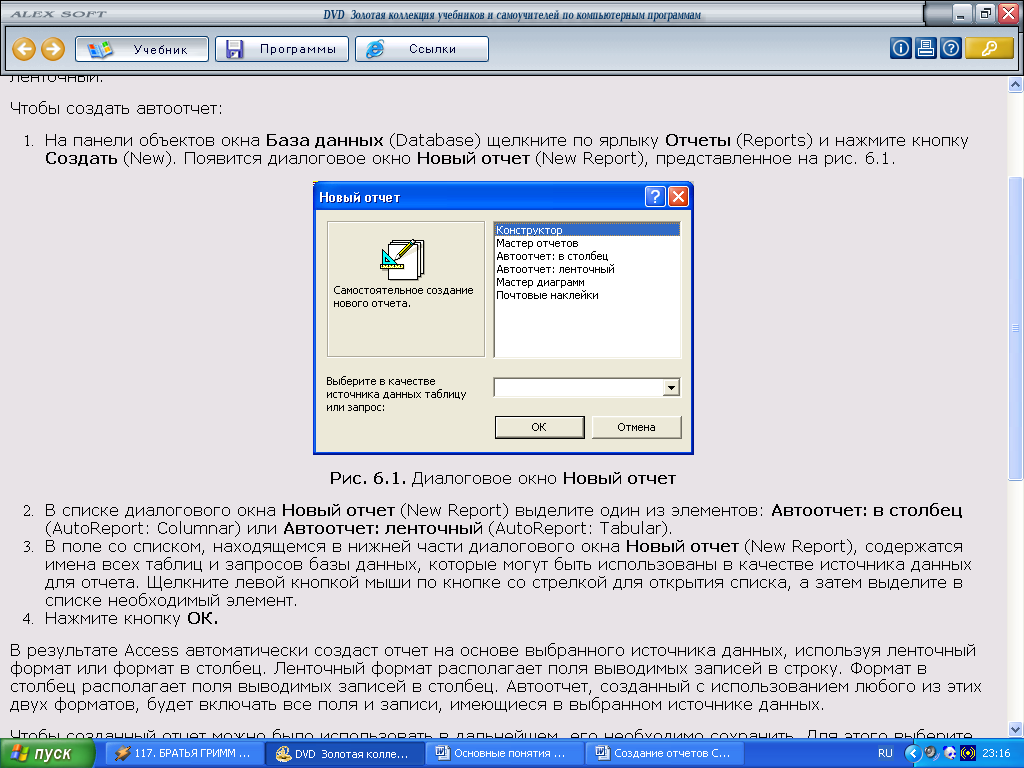
Task: Go forward with the orange right arrow
Action: [x=53, y=49]
